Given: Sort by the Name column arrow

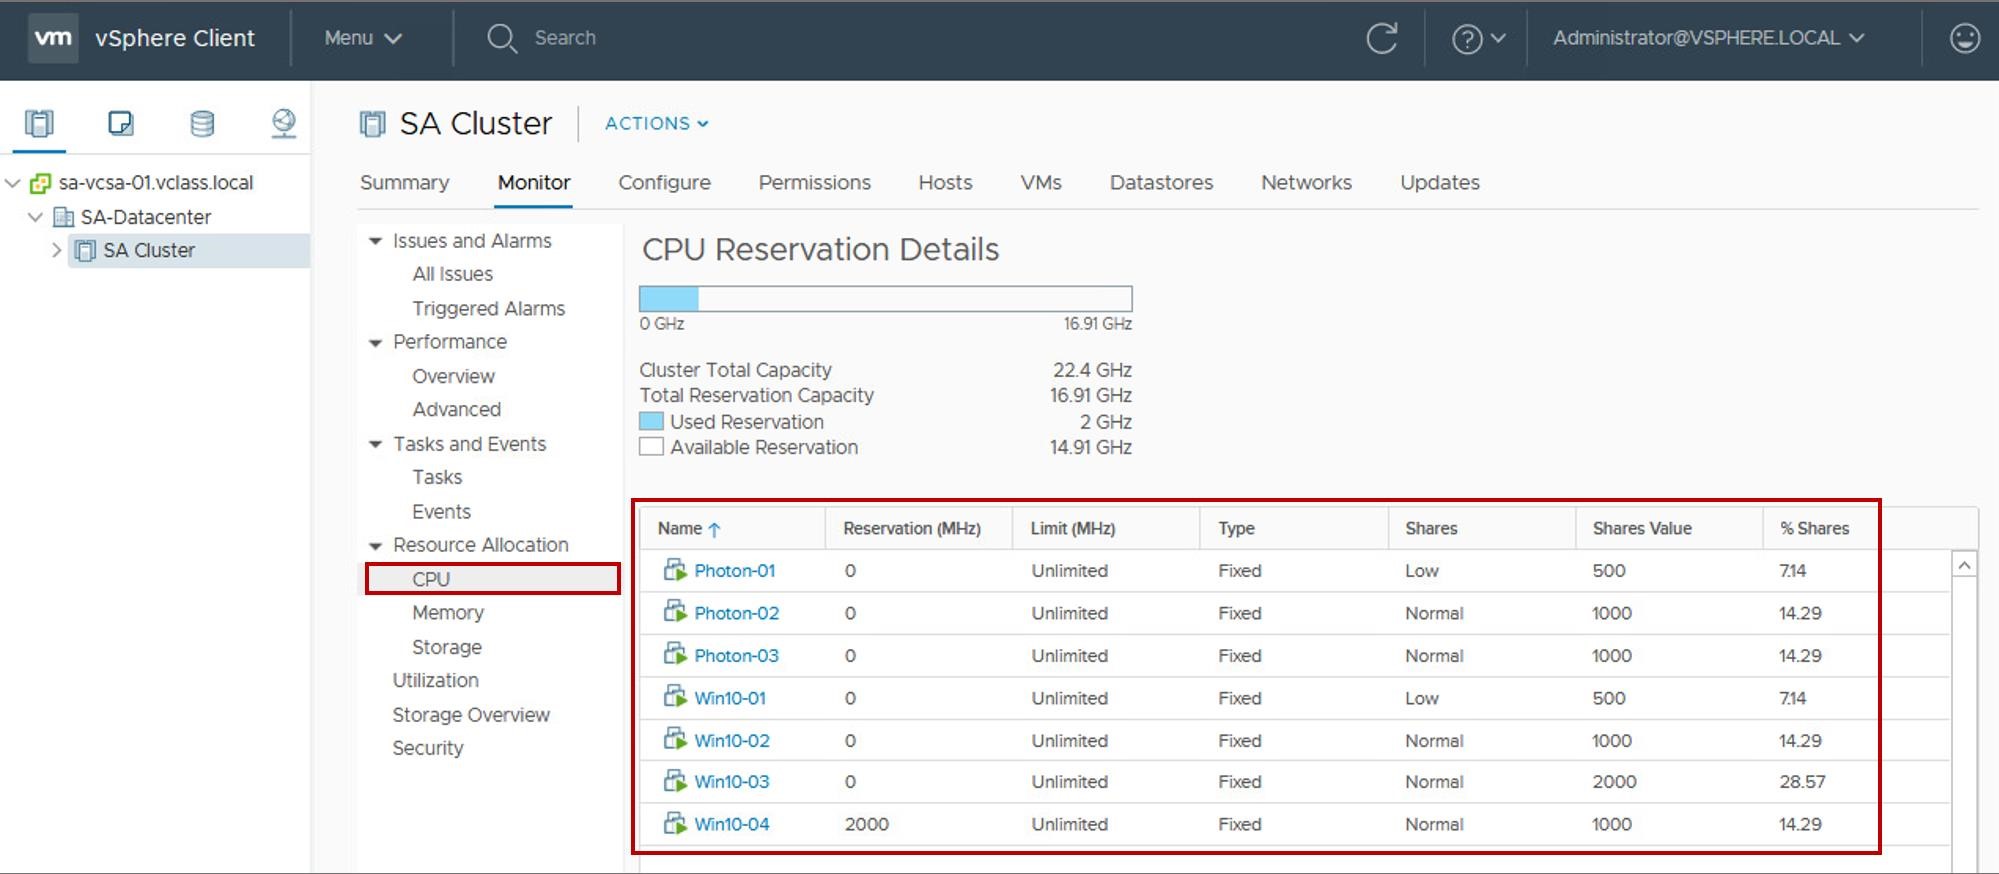Looking at the screenshot, I should click(x=714, y=529).
